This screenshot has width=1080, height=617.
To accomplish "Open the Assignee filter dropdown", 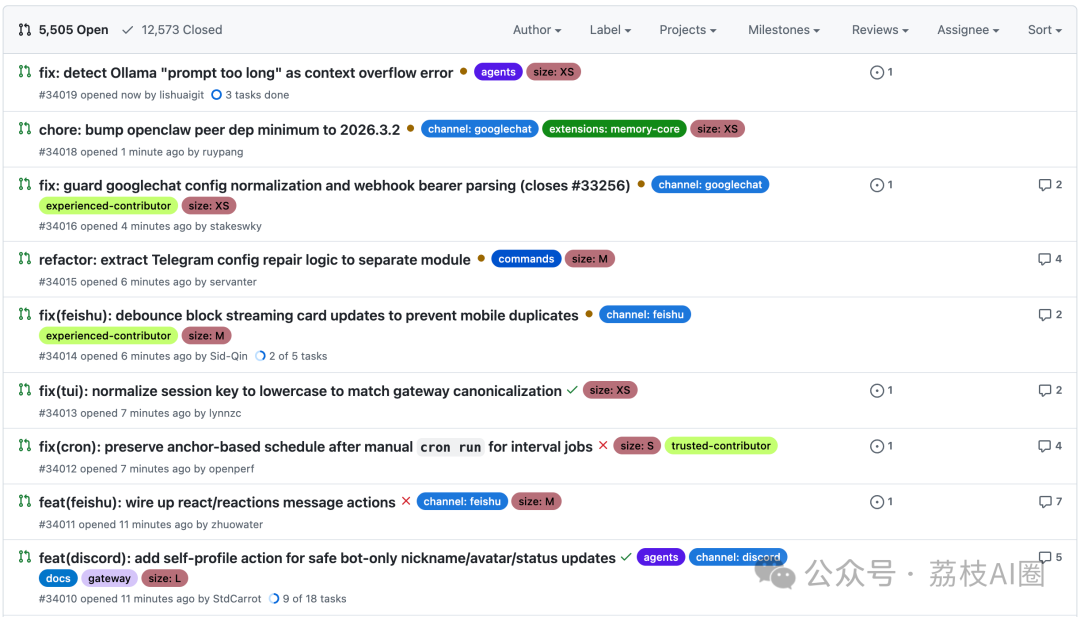I will [x=968, y=30].
